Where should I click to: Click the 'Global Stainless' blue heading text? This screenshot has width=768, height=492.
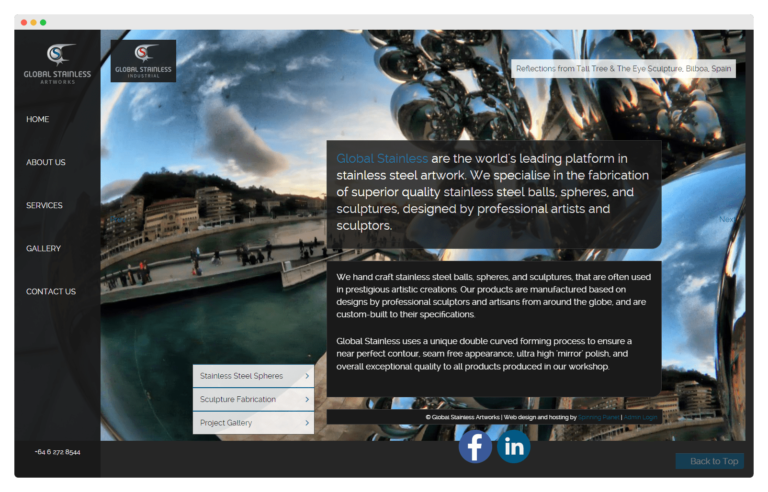(x=382, y=158)
